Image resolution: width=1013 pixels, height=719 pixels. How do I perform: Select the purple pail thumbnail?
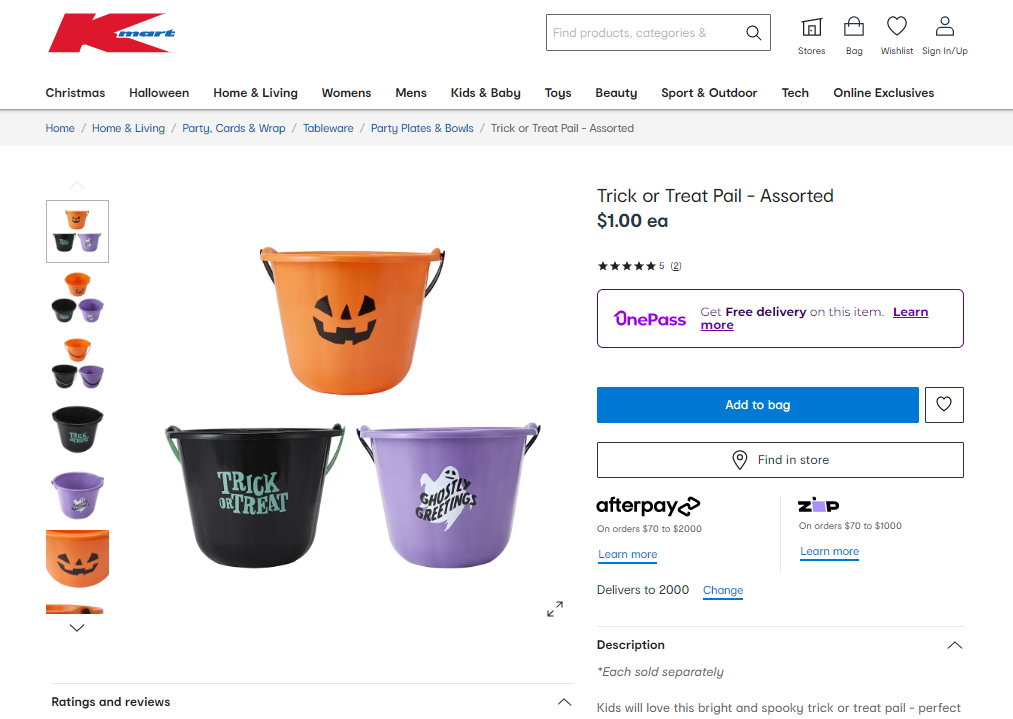[x=78, y=495]
